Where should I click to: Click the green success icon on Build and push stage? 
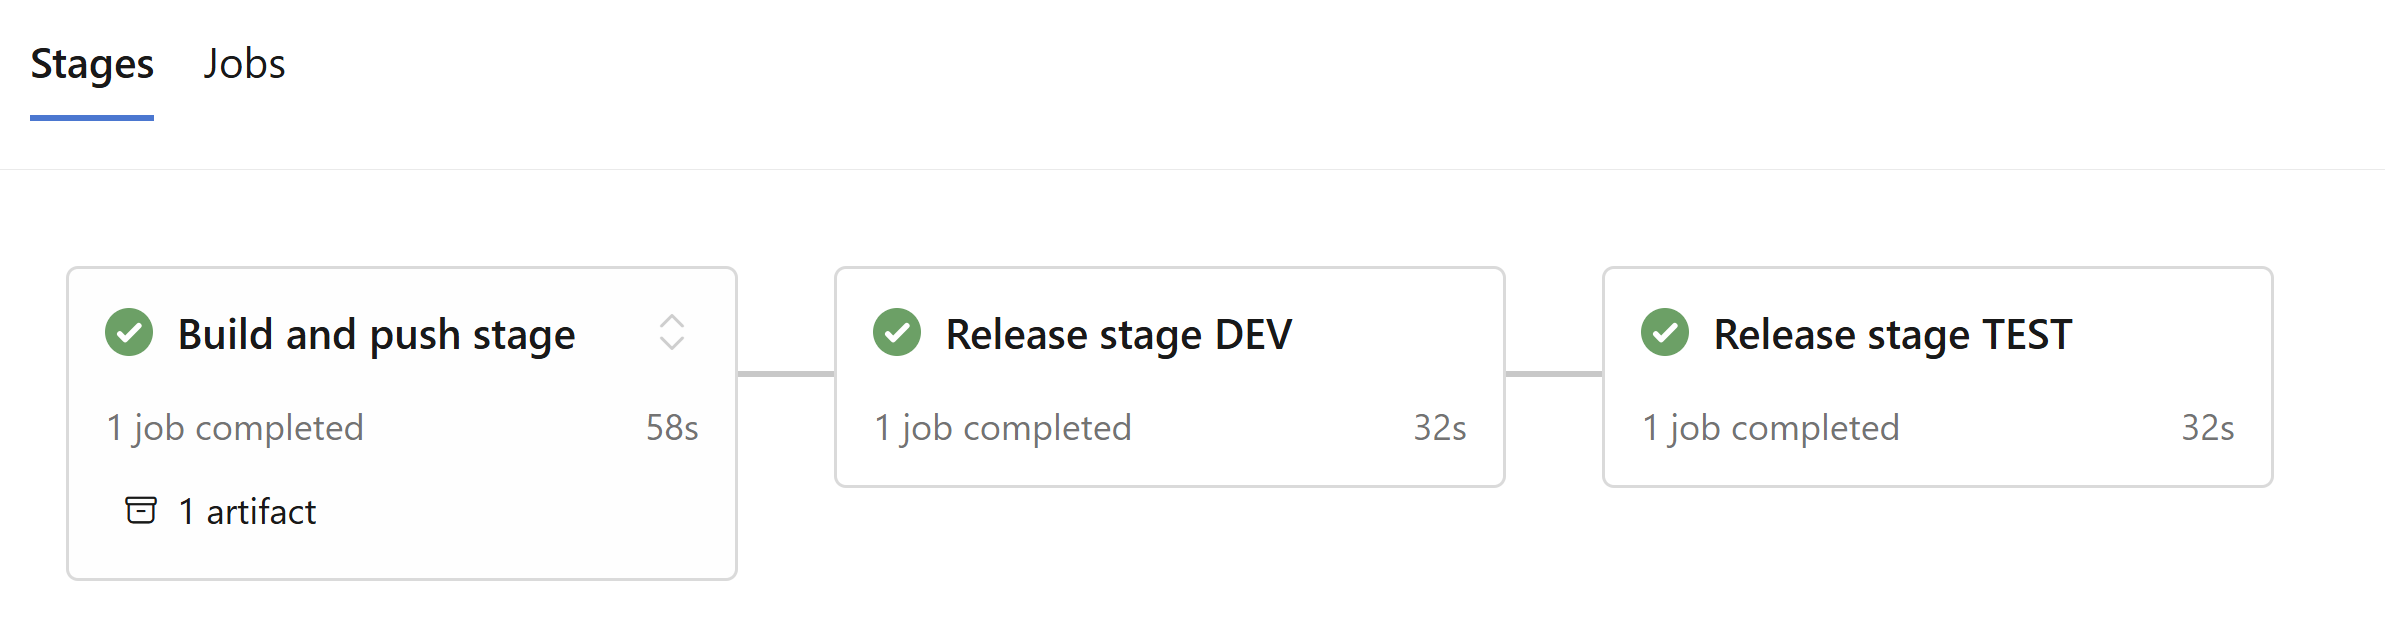click(129, 333)
